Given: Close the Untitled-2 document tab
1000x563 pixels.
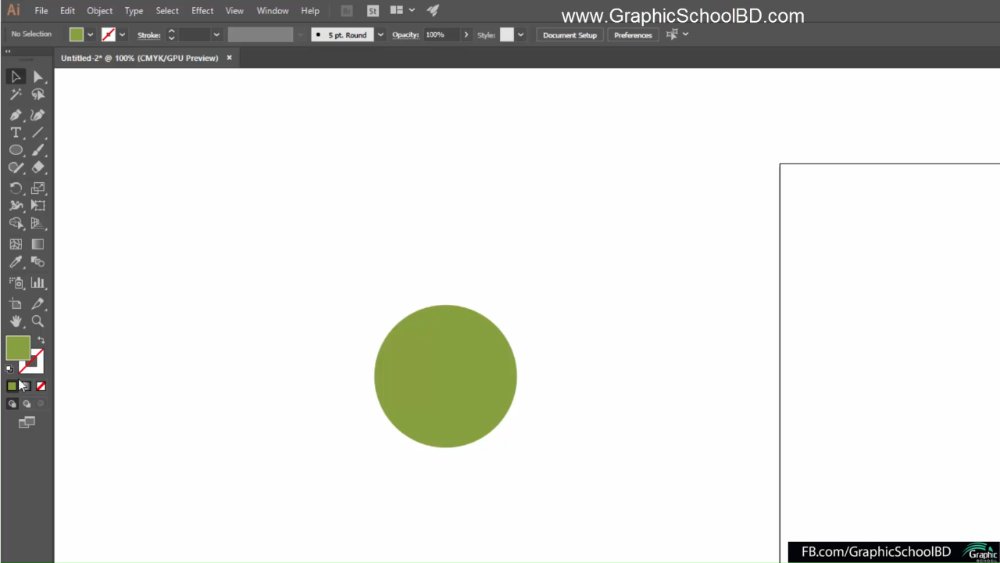Looking at the screenshot, I should pos(229,58).
